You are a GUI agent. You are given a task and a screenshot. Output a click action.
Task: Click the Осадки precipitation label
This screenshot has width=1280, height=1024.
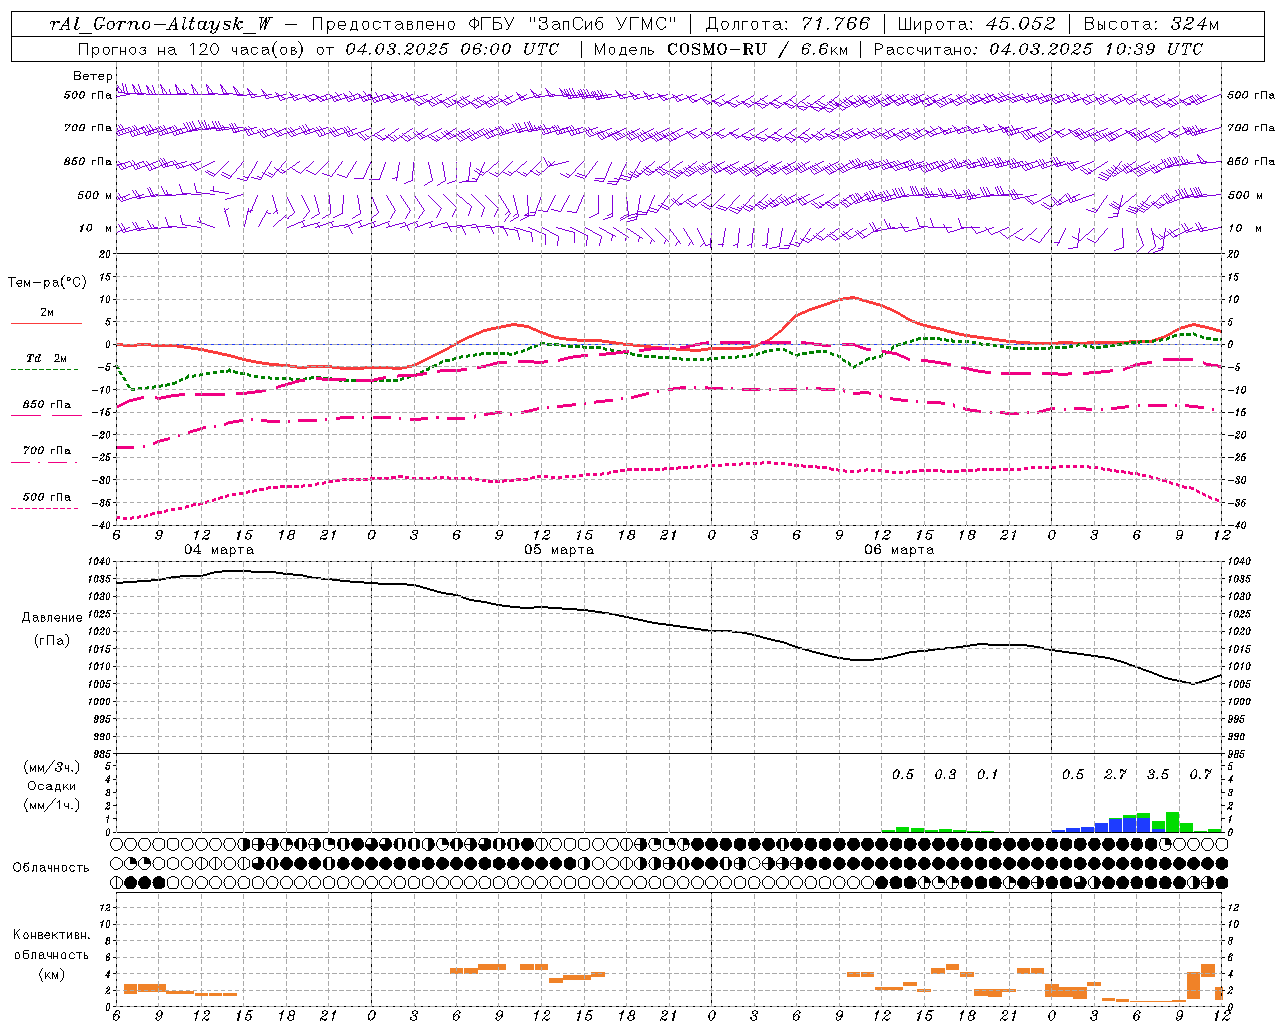click(52, 786)
